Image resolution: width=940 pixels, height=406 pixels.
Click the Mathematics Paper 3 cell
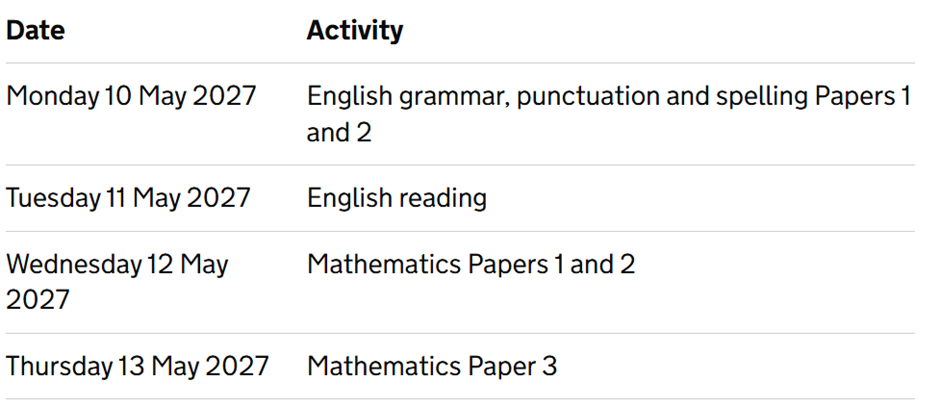pos(432,366)
